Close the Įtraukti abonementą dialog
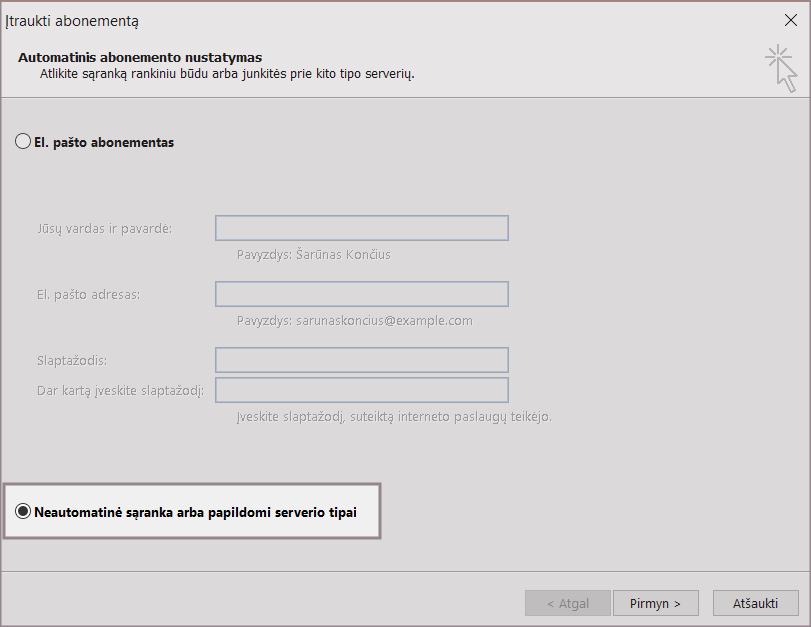811x627 pixels. coord(791,19)
